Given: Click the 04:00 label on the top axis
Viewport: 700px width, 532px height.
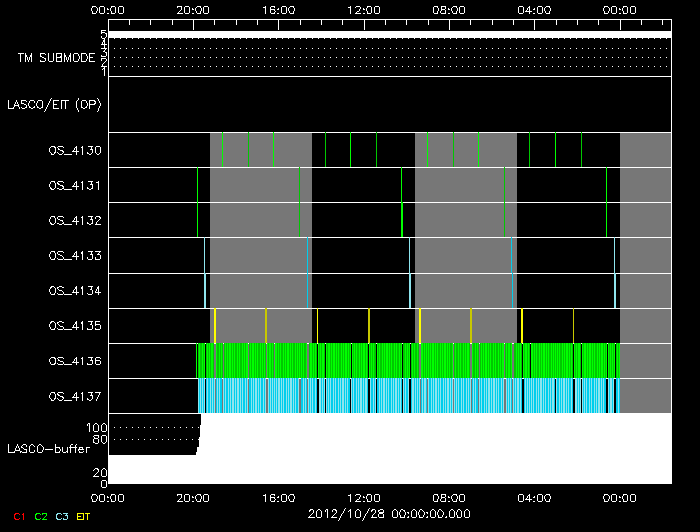Looking at the screenshot, I should (534, 10).
